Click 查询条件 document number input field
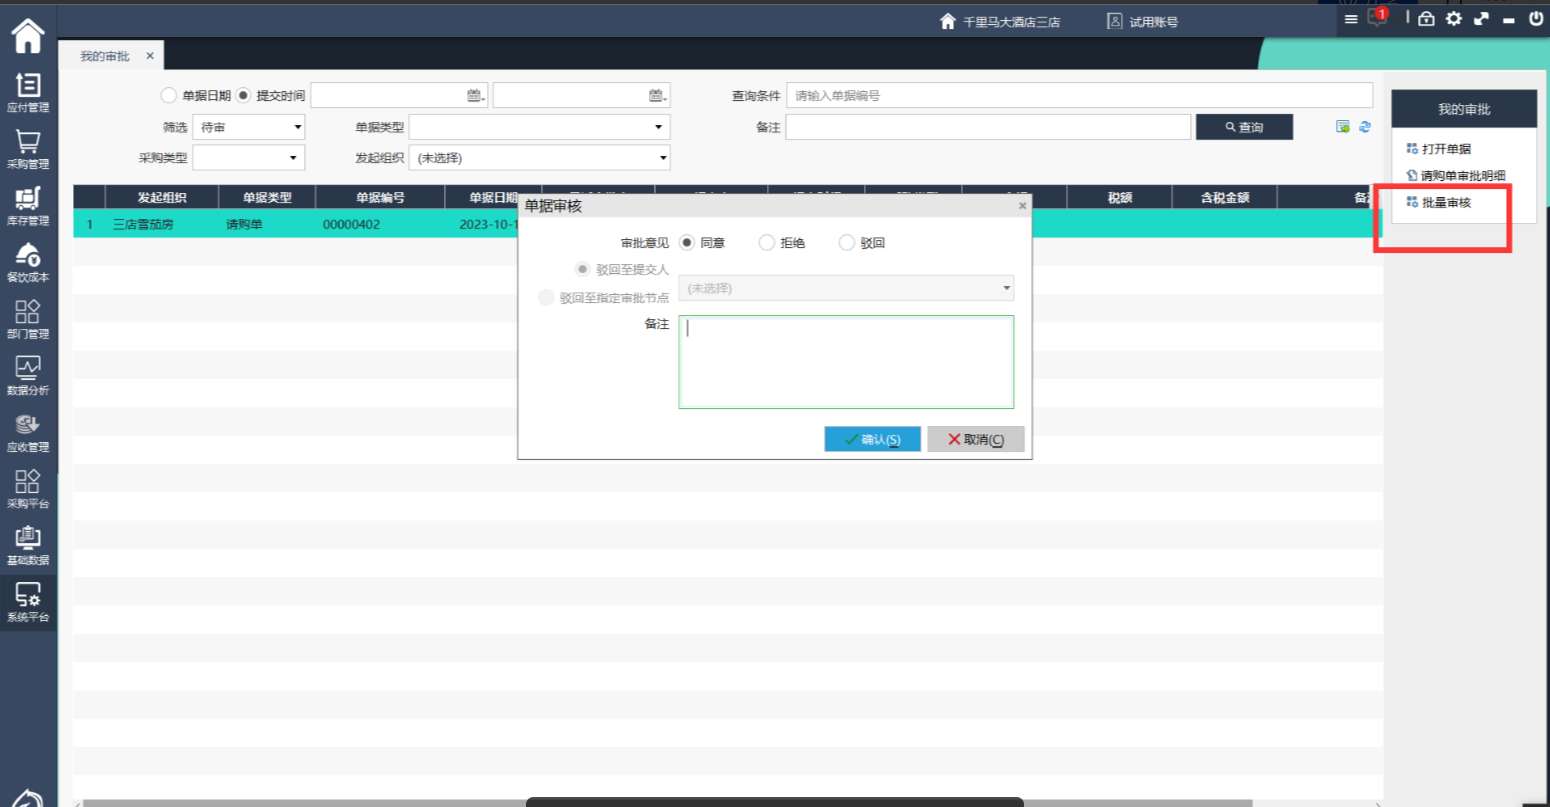Image resolution: width=1550 pixels, height=807 pixels. point(1078,96)
